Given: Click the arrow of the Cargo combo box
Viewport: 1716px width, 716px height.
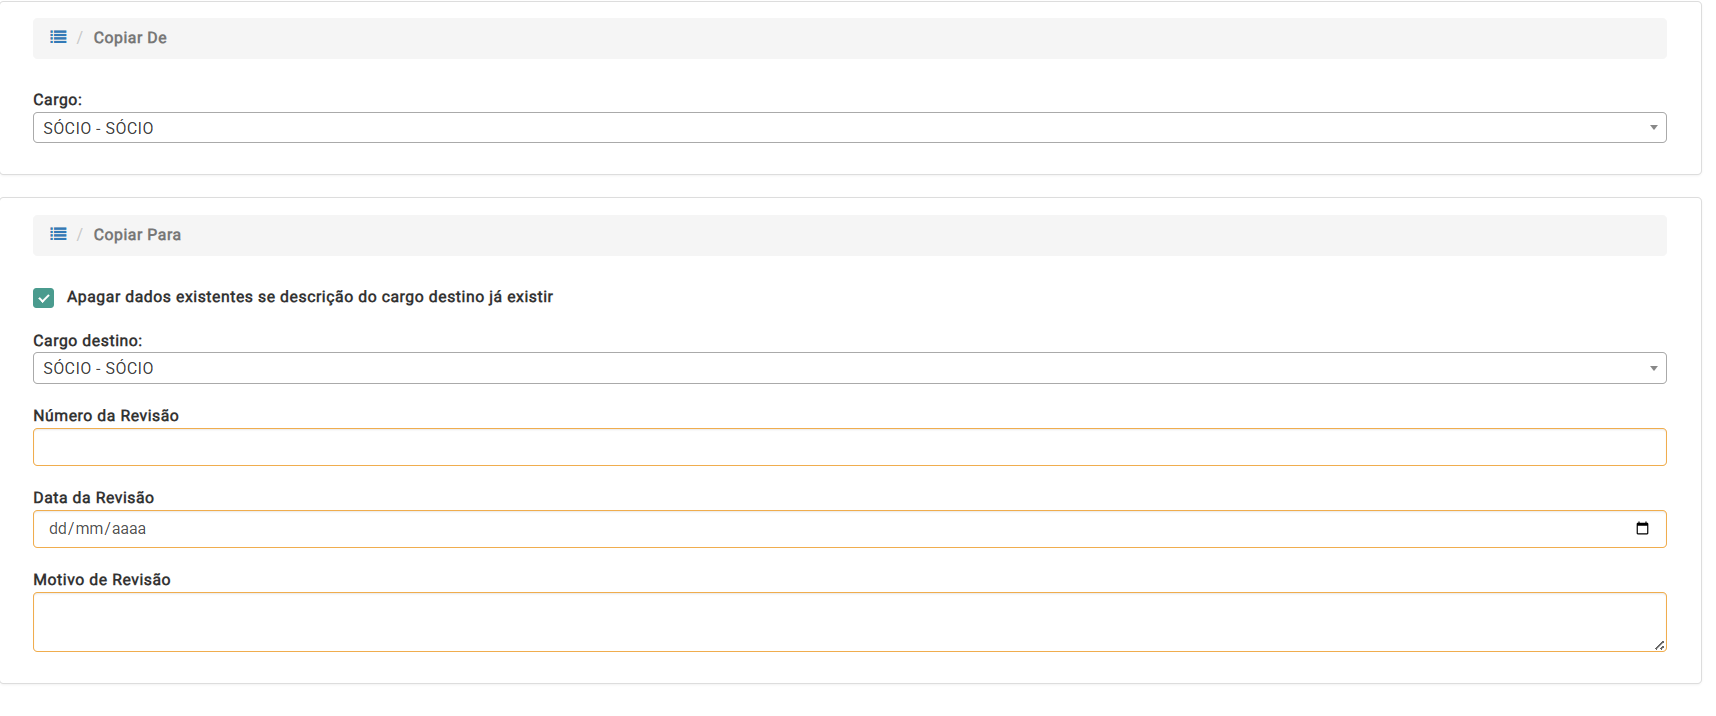Looking at the screenshot, I should pyautogui.click(x=1653, y=128).
